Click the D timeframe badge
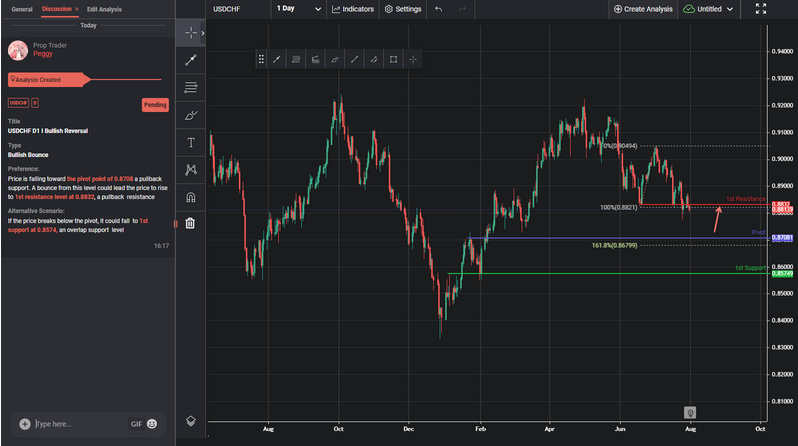Viewport: 798px width, 446px height. [x=35, y=103]
